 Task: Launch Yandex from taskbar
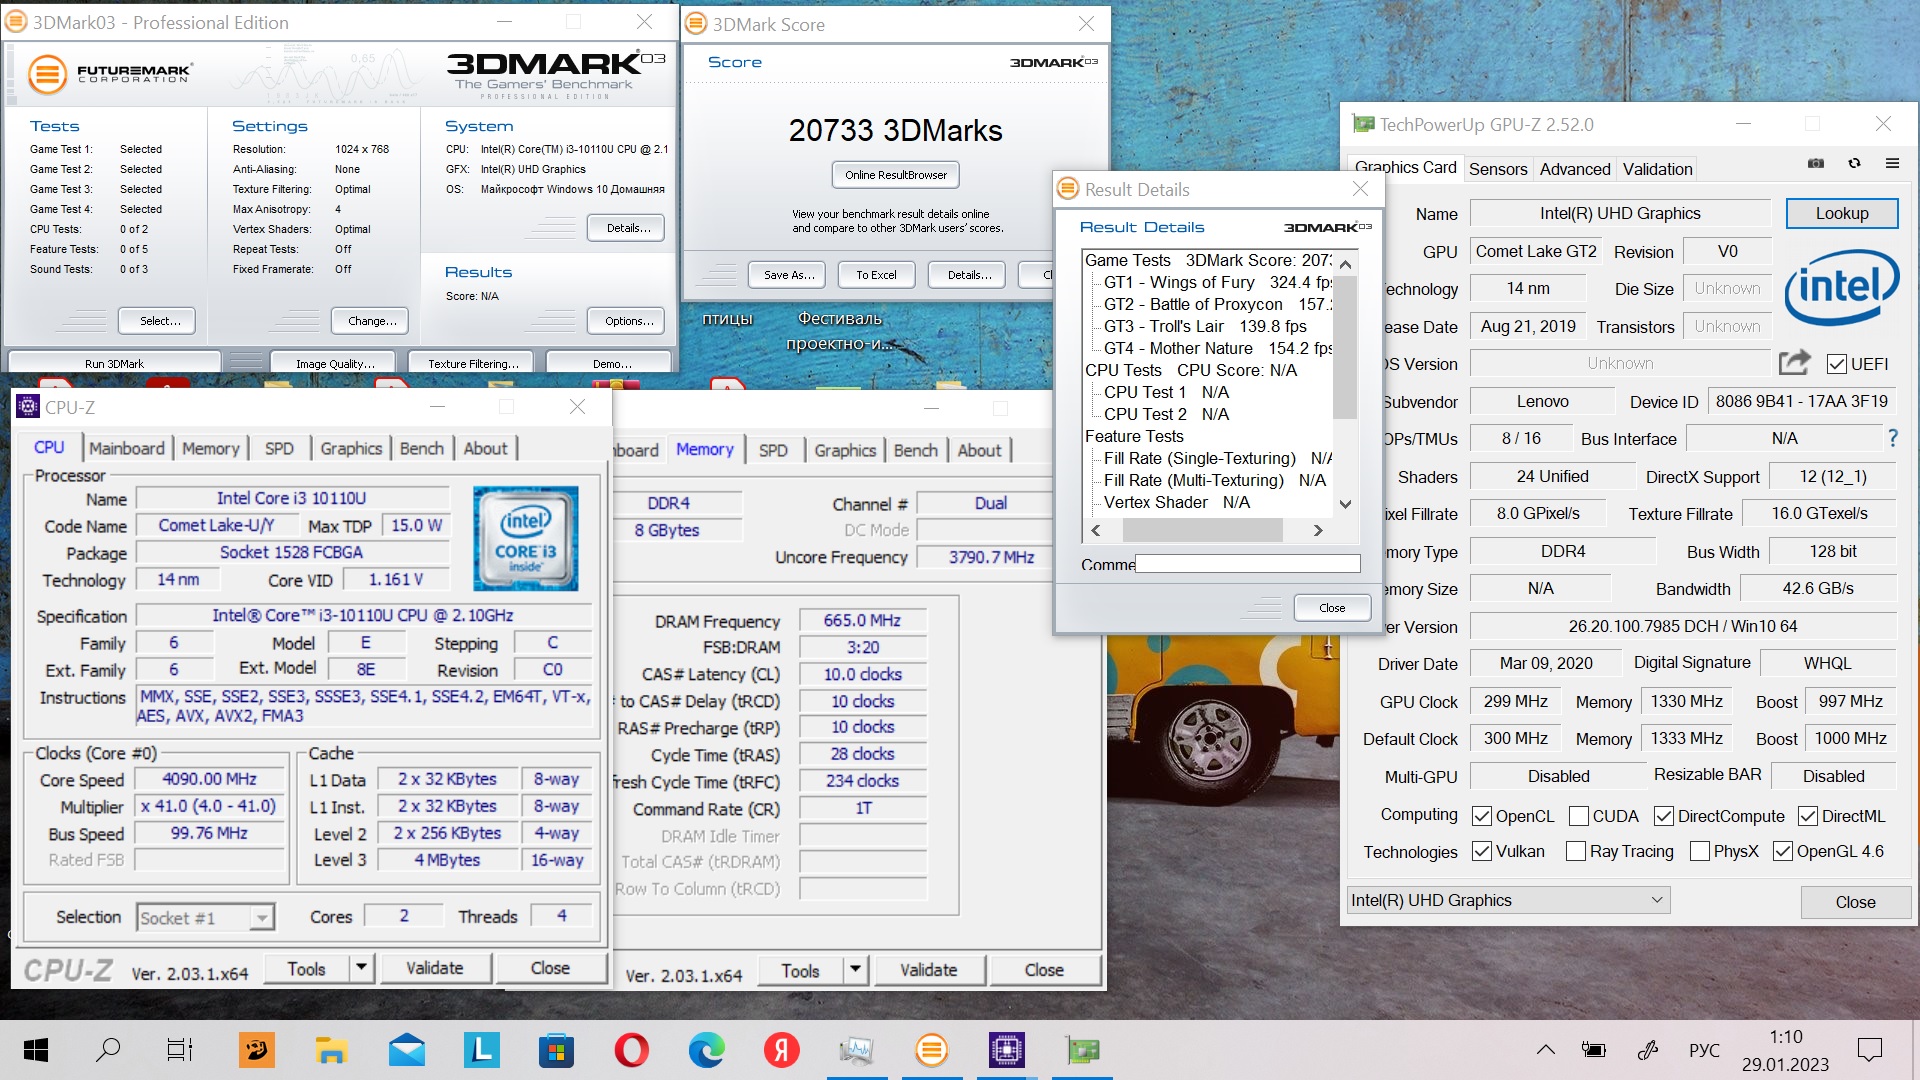(x=781, y=1050)
